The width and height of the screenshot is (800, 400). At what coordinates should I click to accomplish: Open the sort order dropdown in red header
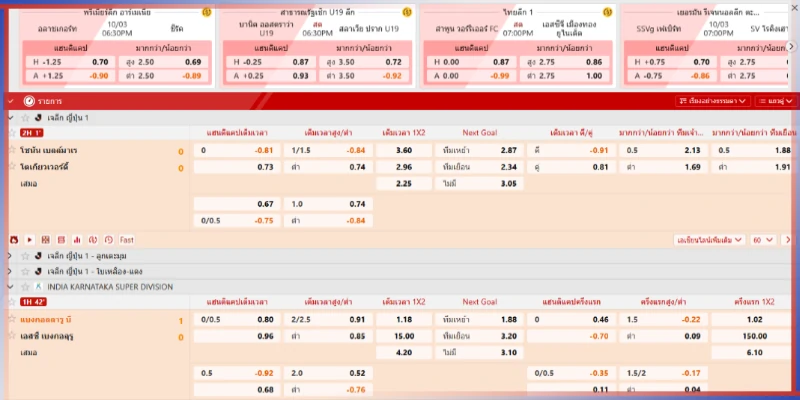(711, 101)
